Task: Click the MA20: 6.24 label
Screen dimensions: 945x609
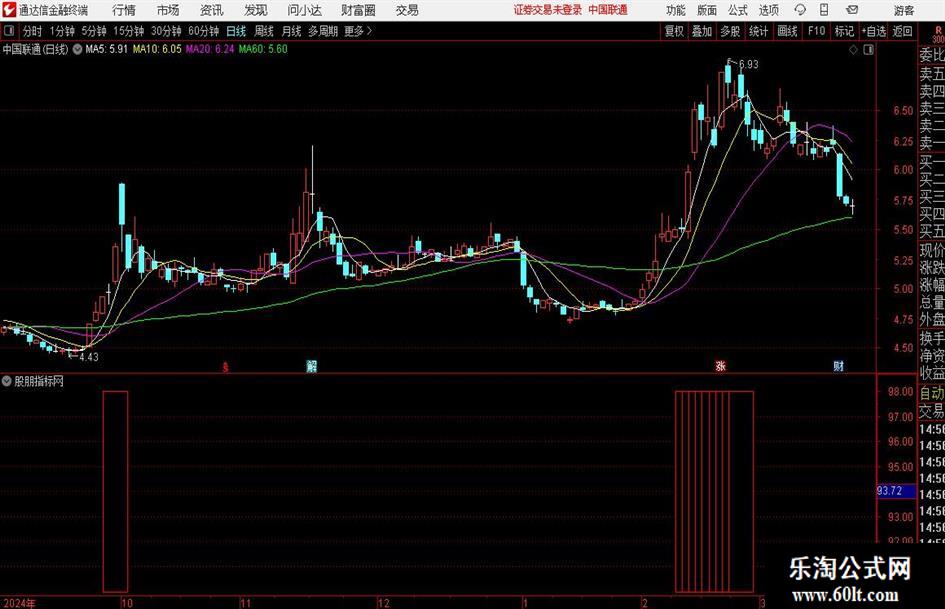Action: click(x=210, y=49)
